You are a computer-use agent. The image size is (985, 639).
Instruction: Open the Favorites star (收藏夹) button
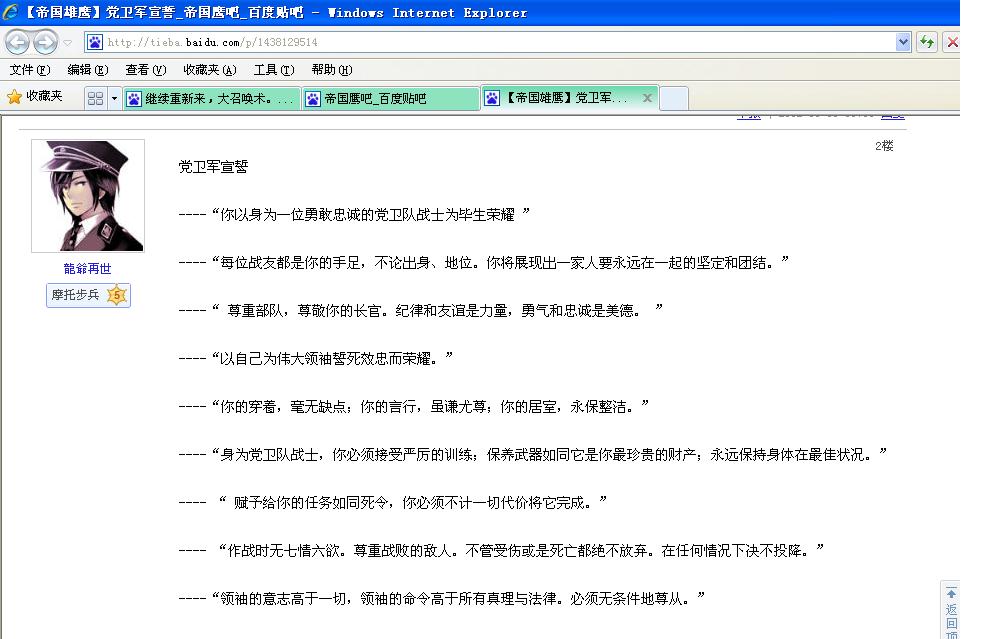coord(36,97)
